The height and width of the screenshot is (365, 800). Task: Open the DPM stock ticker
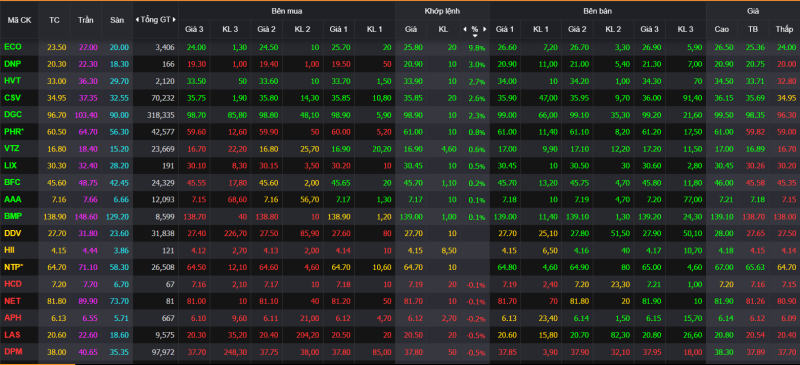pyautogui.click(x=12, y=352)
